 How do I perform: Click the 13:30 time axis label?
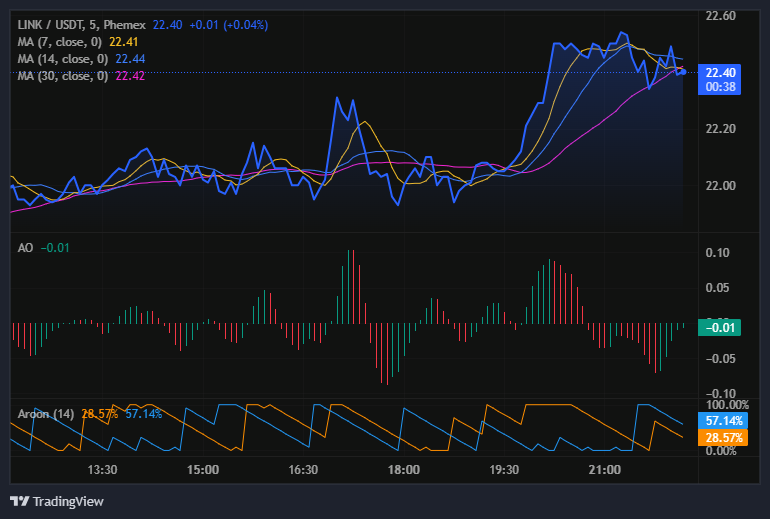pyautogui.click(x=103, y=470)
